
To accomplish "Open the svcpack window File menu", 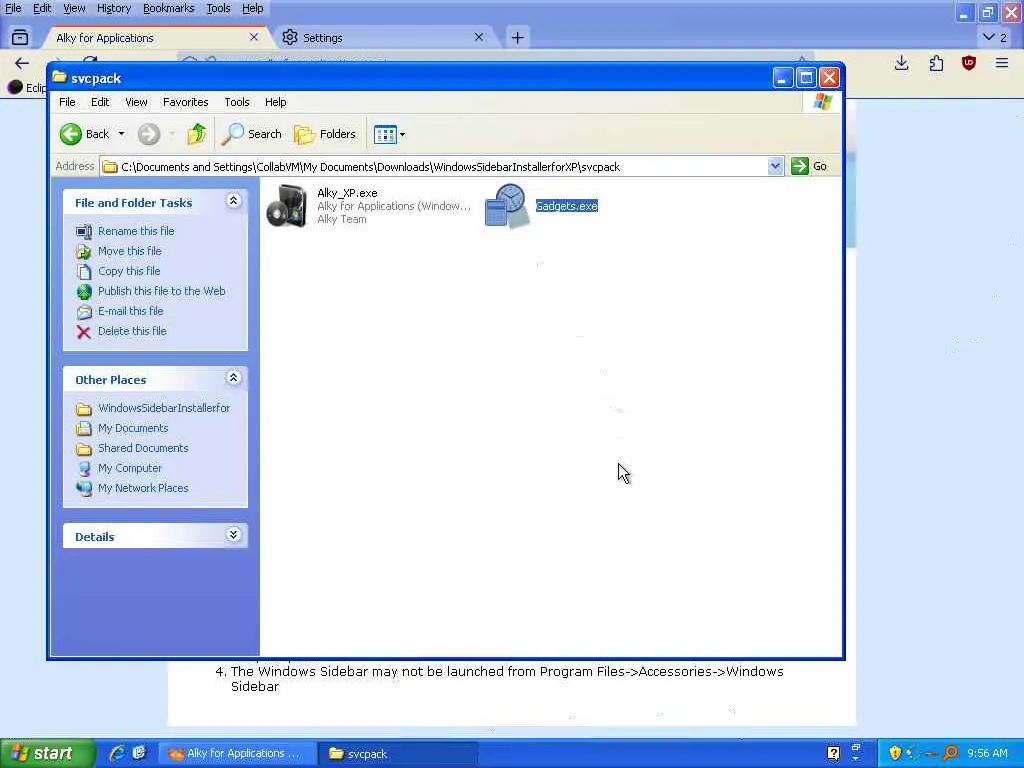I will (x=67, y=102).
